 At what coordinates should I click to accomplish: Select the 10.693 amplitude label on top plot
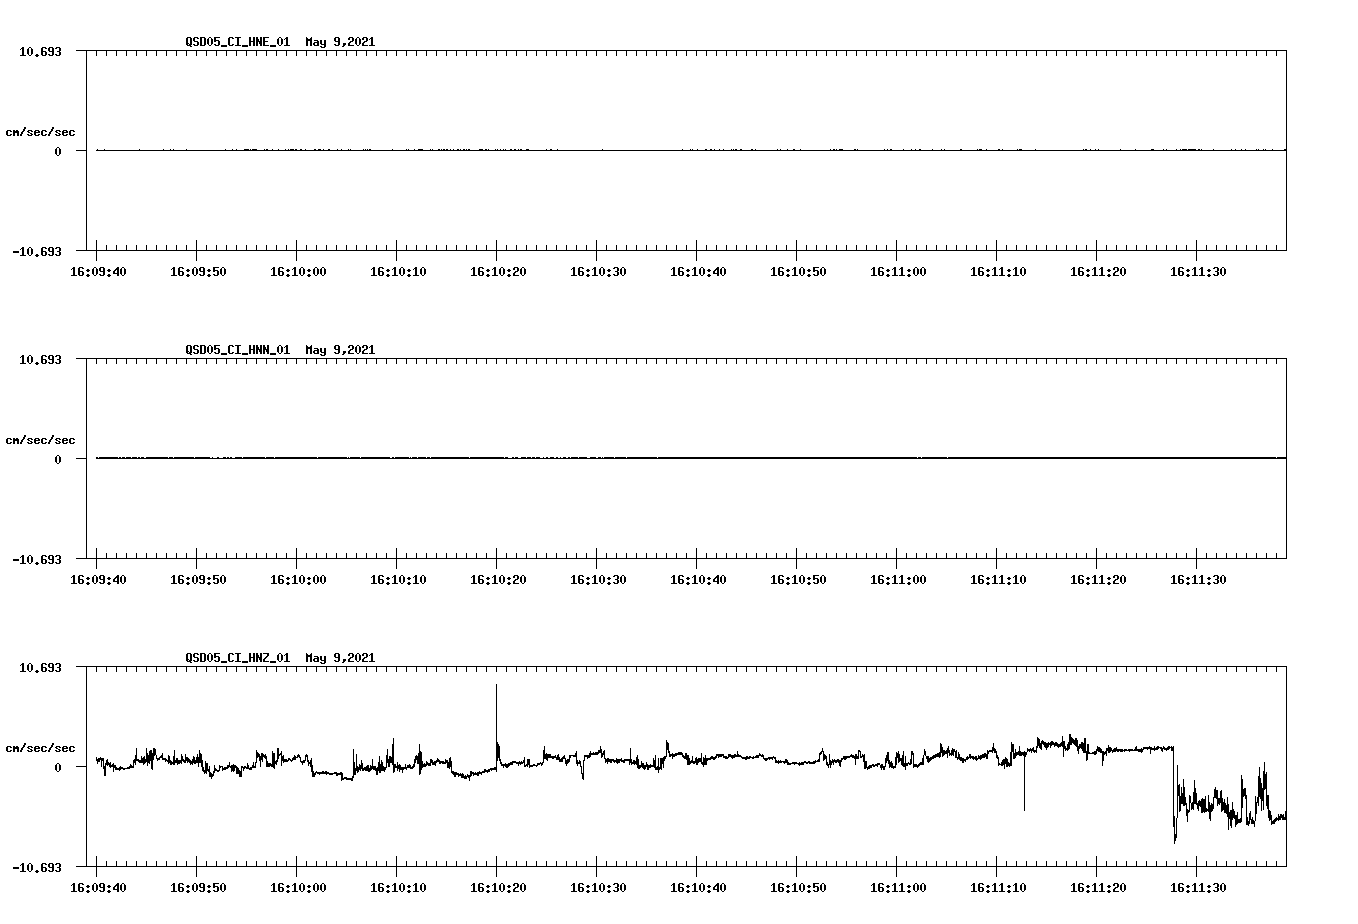[x=42, y=49]
